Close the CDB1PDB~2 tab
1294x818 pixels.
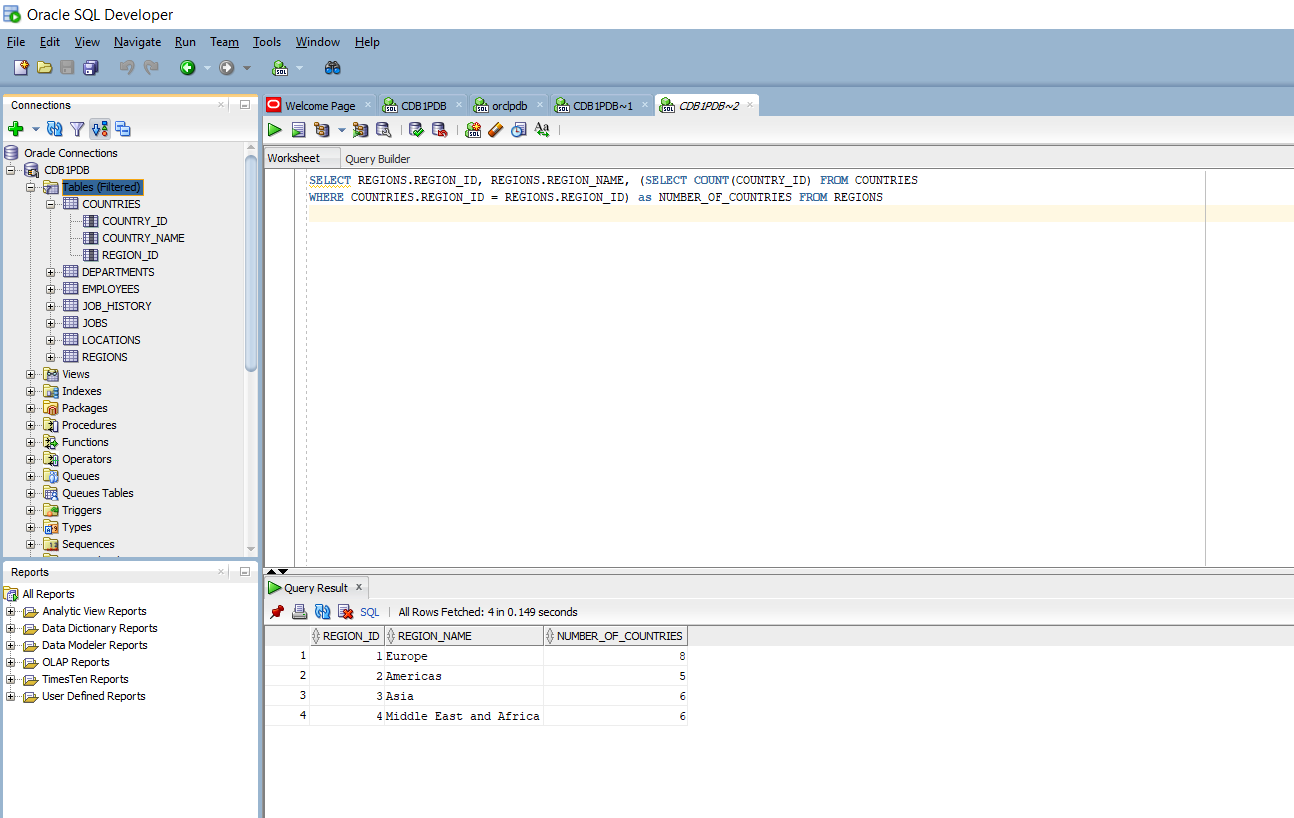pyautogui.click(x=748, y=105)
